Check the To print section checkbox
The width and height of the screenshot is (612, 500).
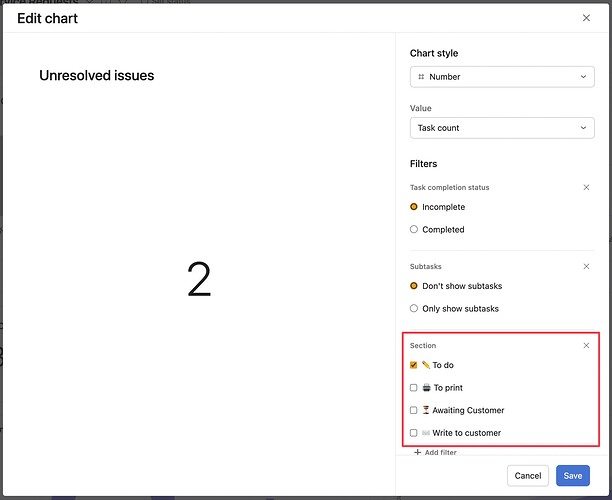point(414,388)
